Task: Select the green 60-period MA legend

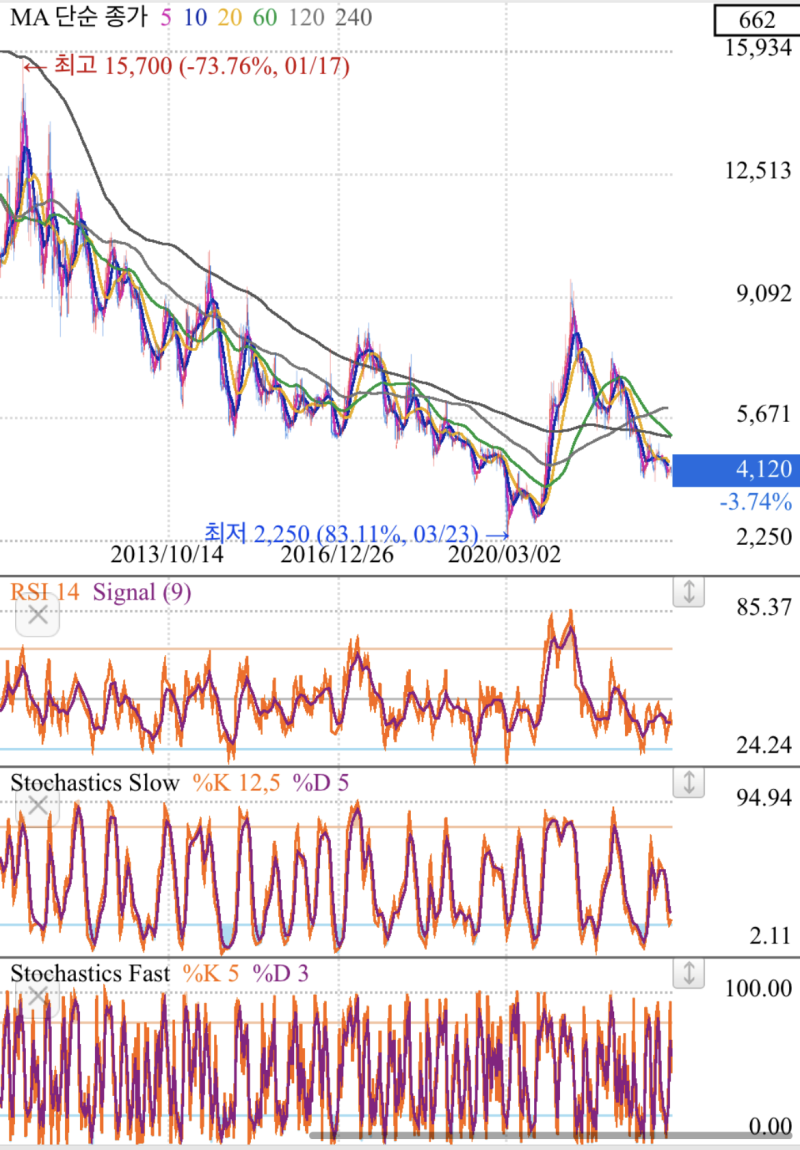Action: (265, 17)
